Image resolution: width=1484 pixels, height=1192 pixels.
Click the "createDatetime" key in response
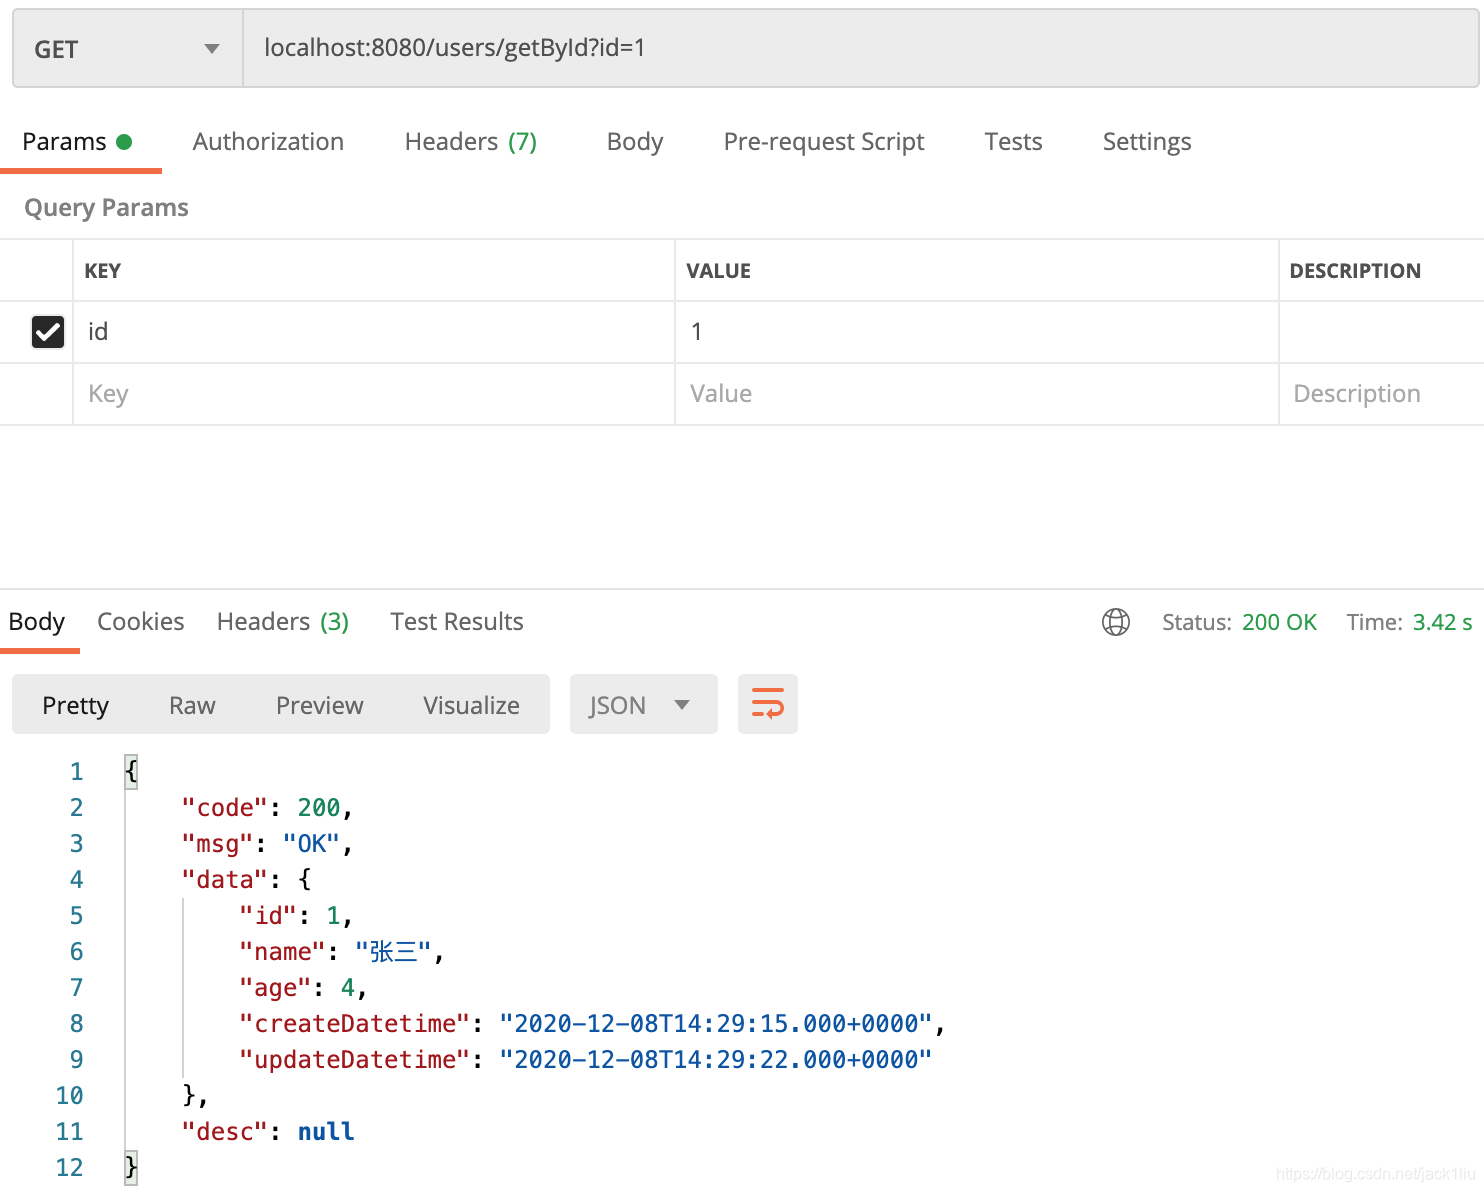point(354,1024)
